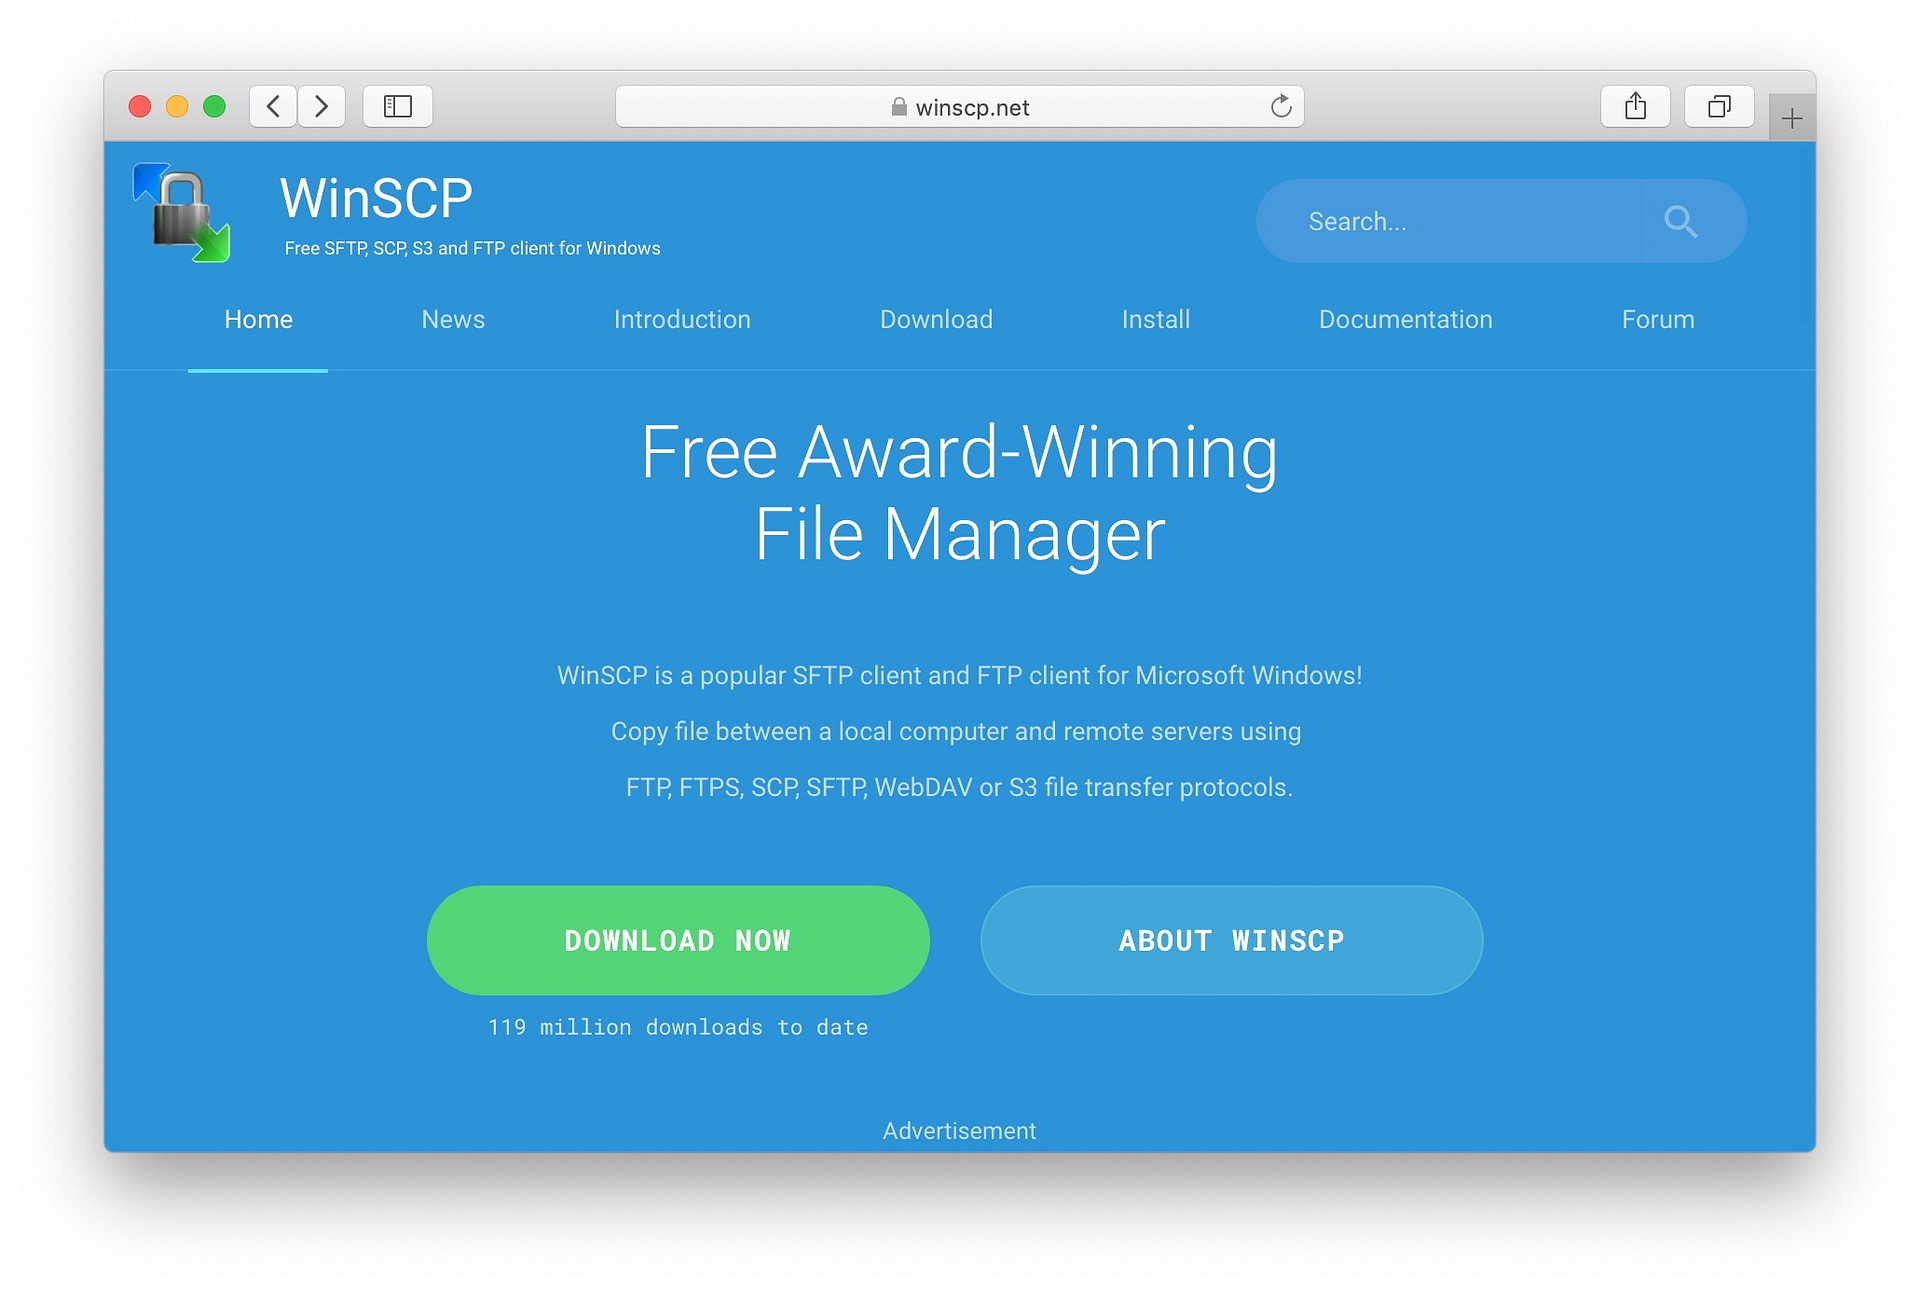The image size is (1920, 1290).
Task: Click the Download navigation link
Action: point(936,318)
